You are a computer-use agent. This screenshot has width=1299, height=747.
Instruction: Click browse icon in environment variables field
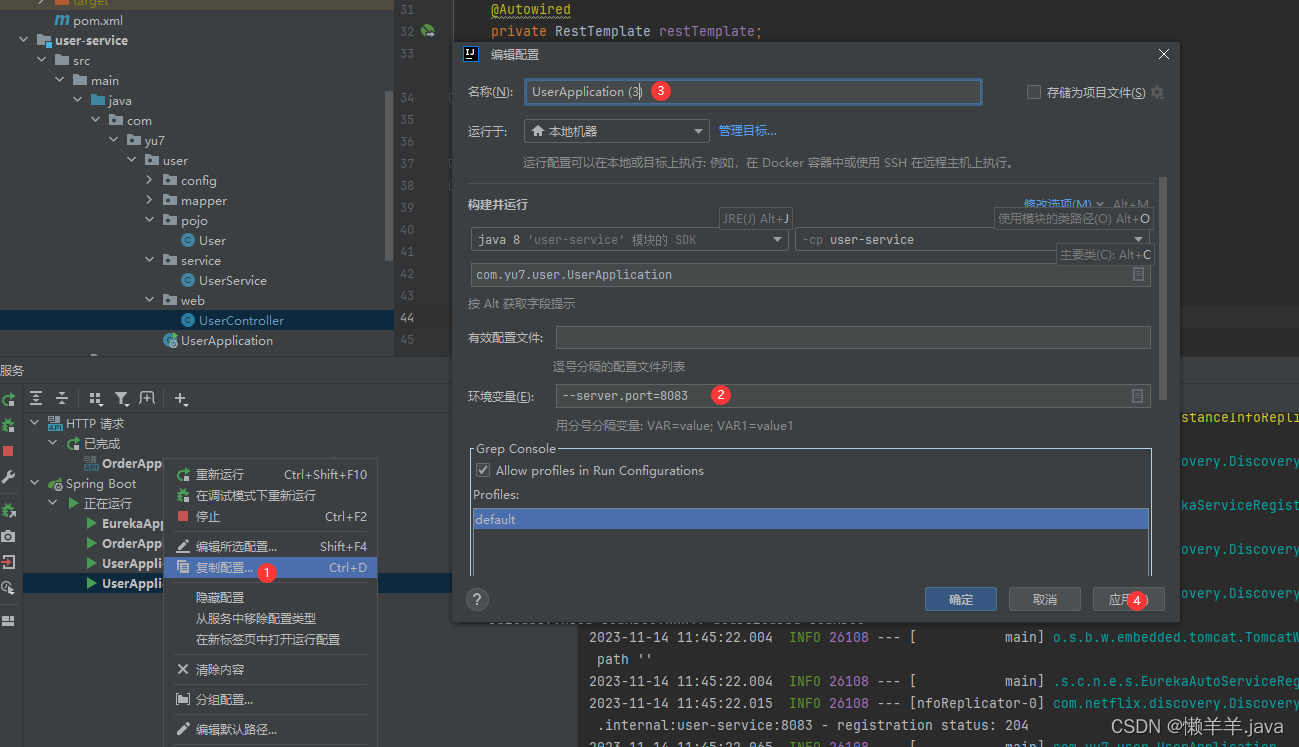[1137, 396]
